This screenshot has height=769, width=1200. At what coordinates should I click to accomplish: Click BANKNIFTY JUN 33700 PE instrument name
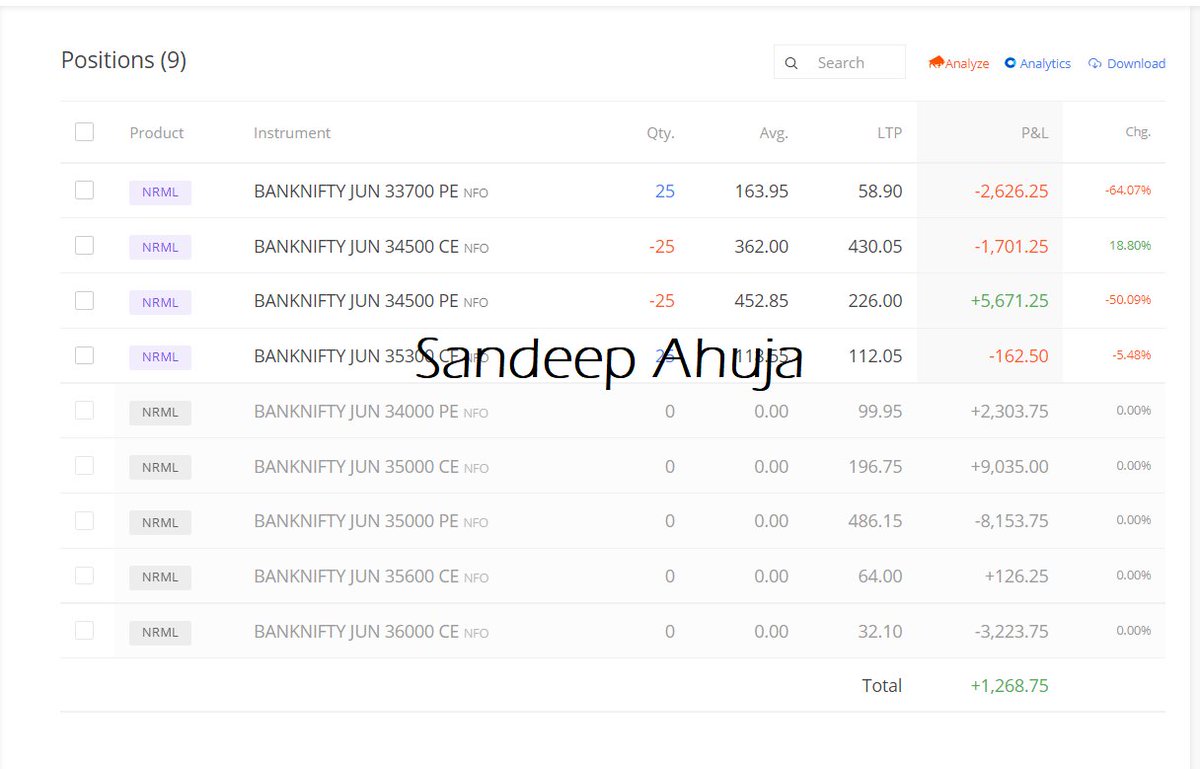coord(356,191)
